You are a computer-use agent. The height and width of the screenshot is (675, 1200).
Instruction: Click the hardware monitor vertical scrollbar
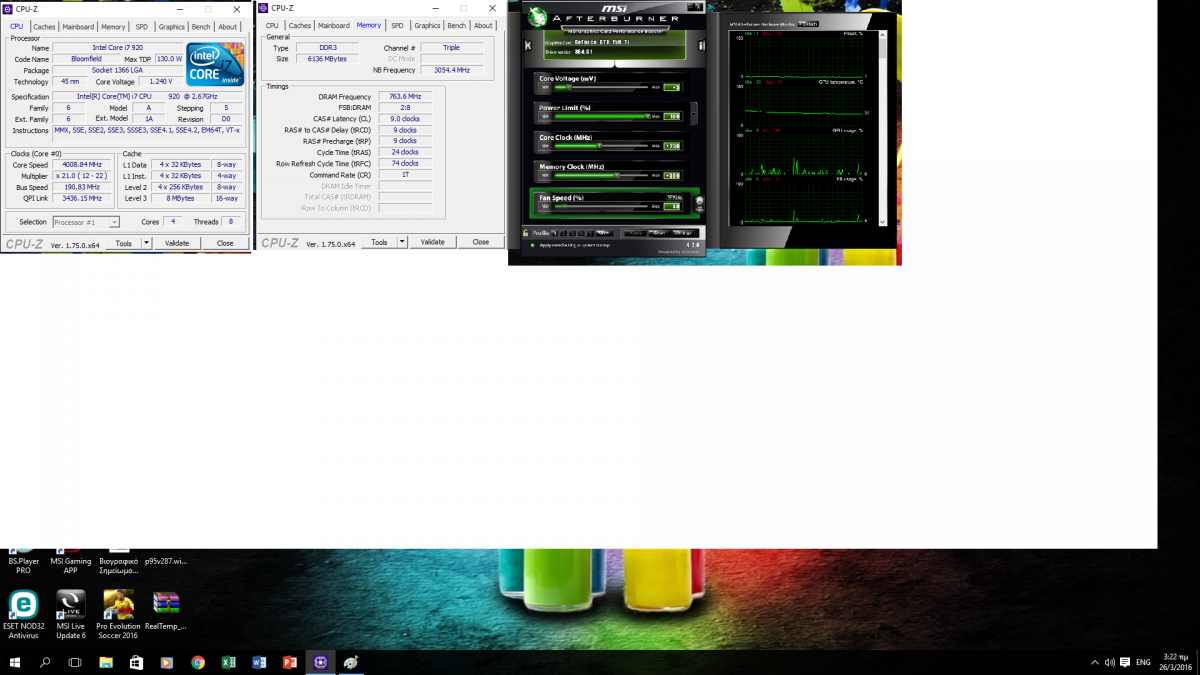click(881, 128)
